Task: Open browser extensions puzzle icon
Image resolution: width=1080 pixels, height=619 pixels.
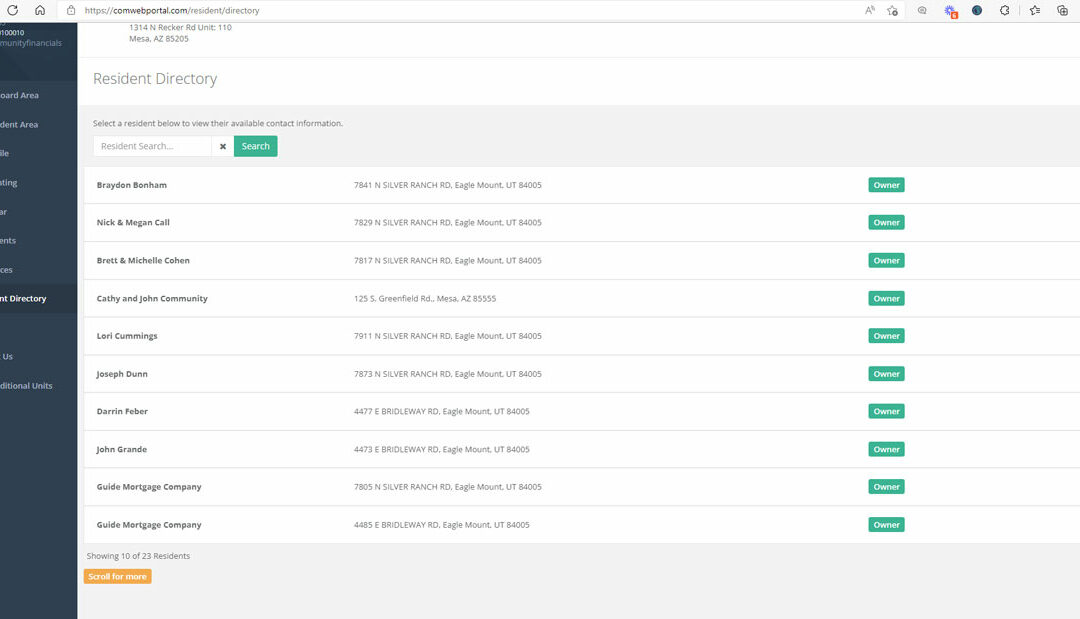Action: coord(1005,10)
